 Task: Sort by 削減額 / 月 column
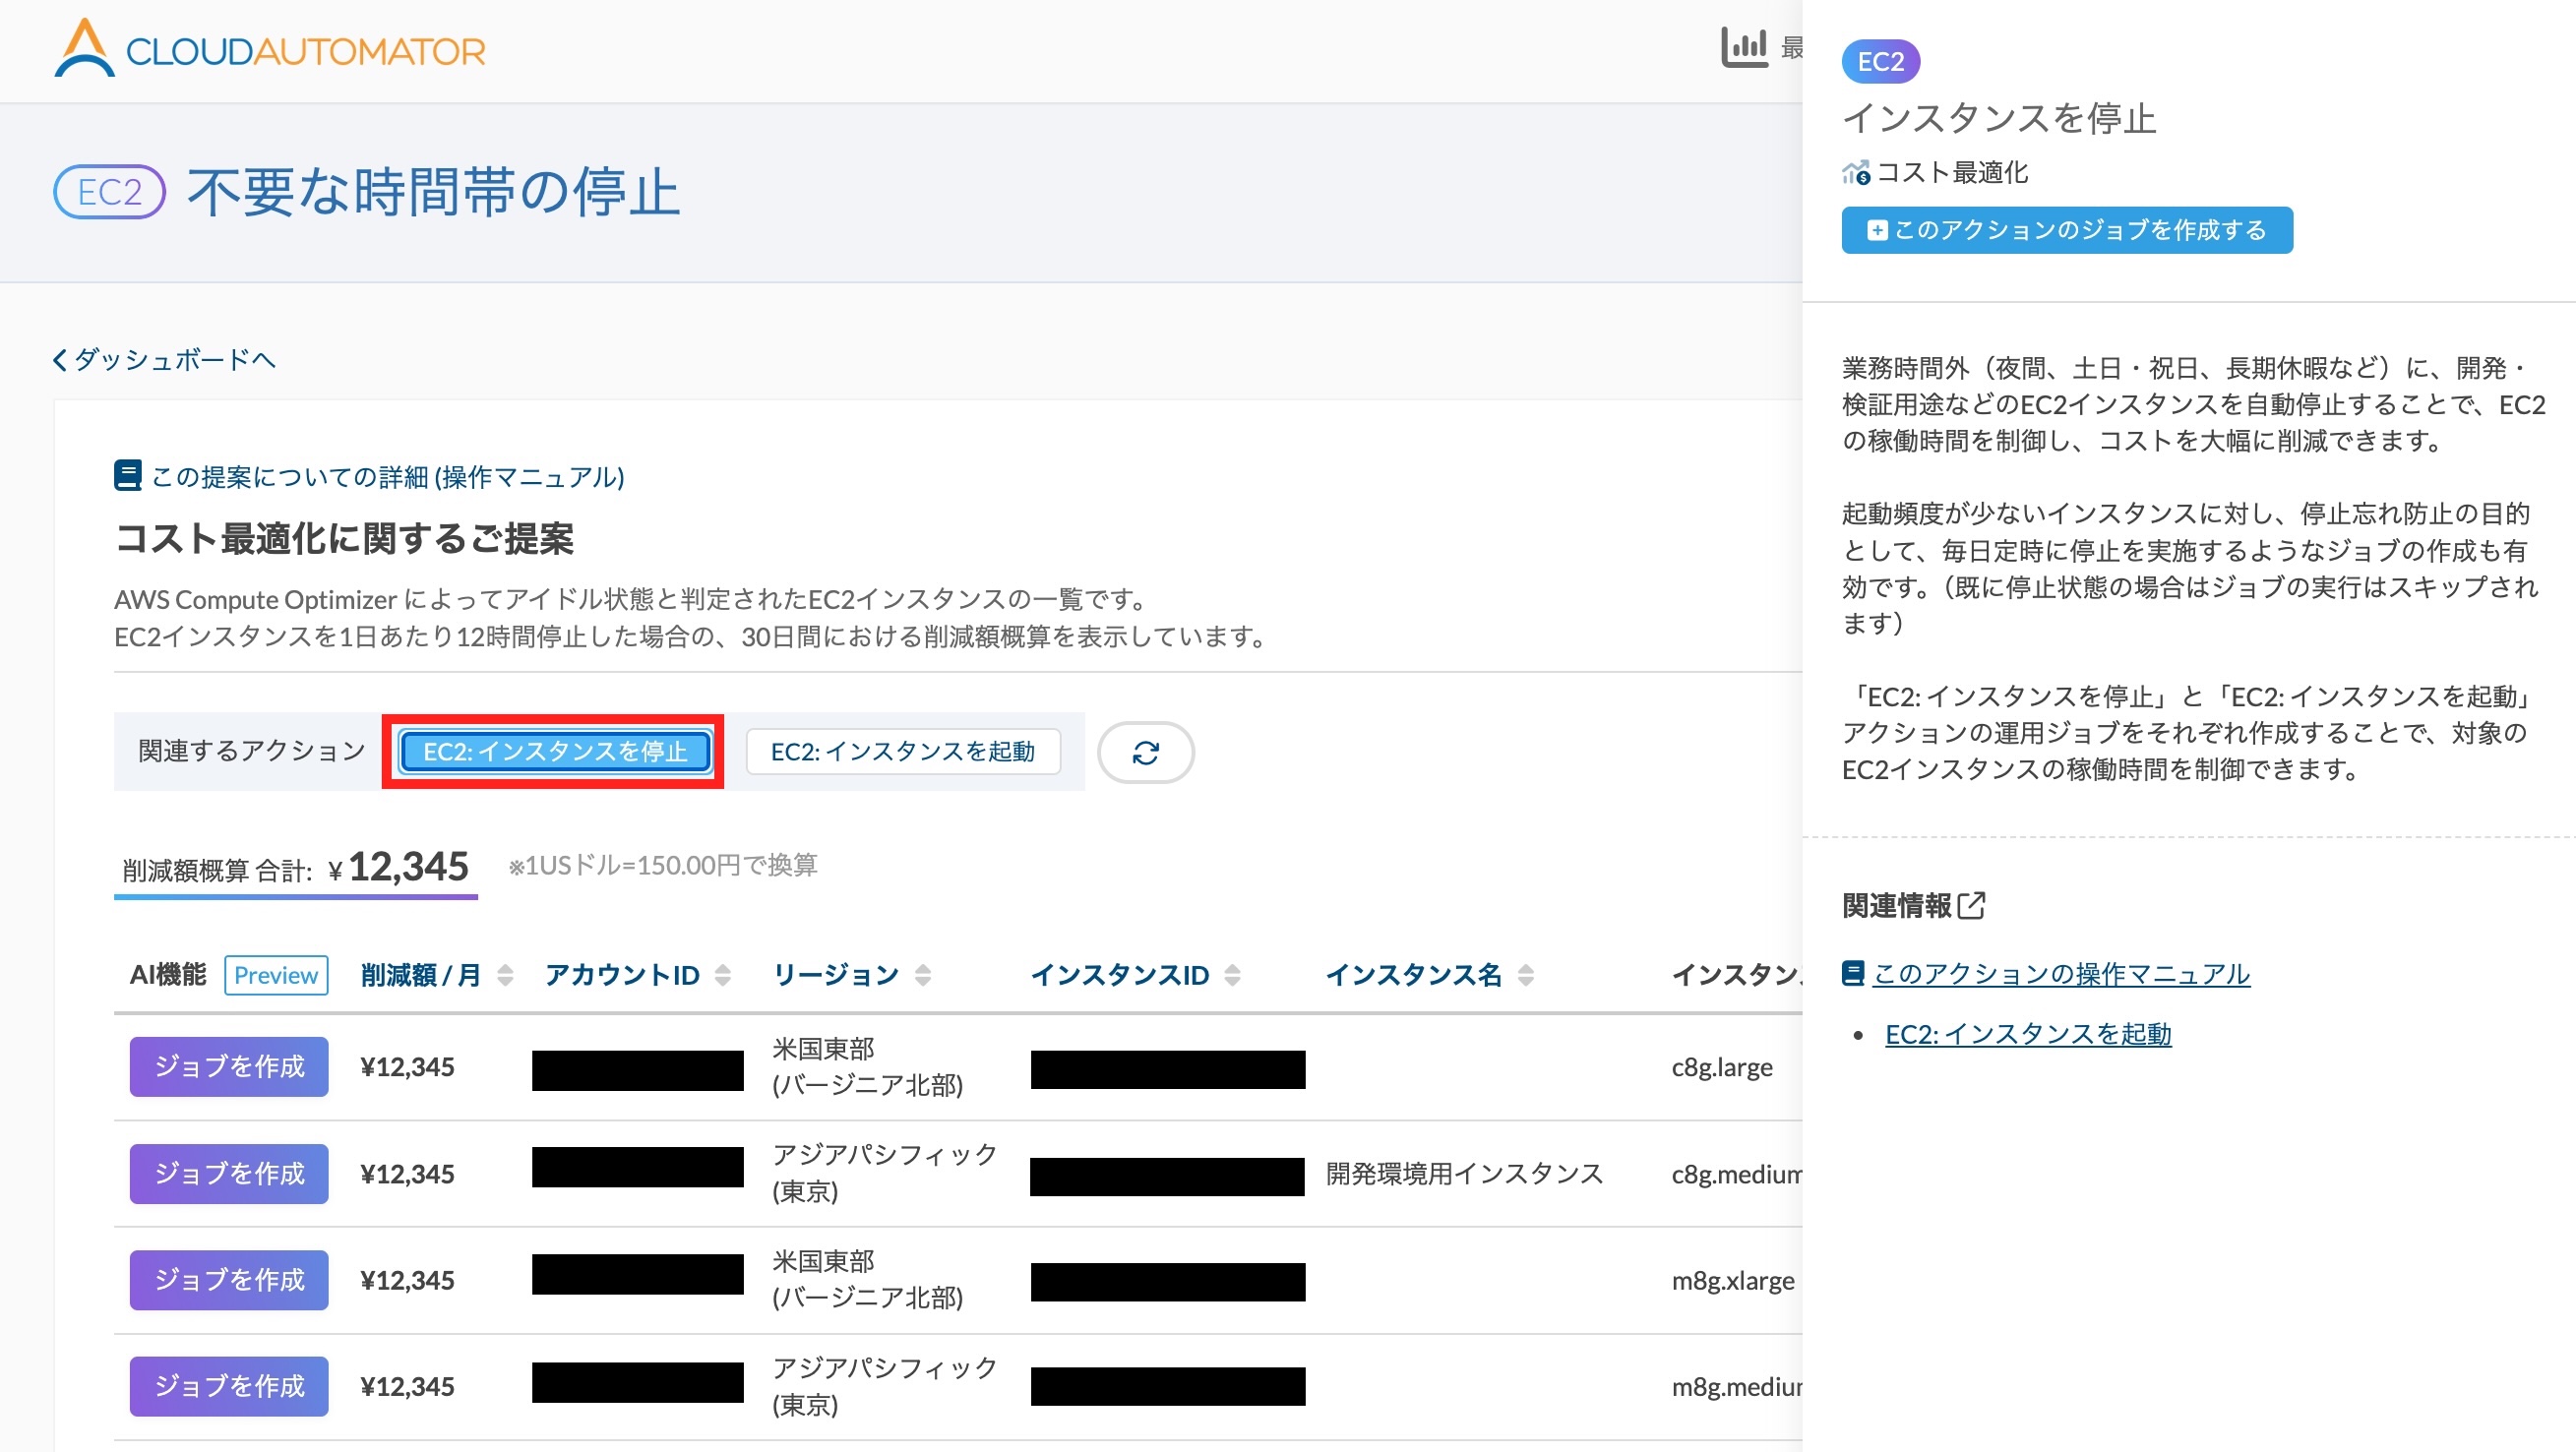pos(436,975)
